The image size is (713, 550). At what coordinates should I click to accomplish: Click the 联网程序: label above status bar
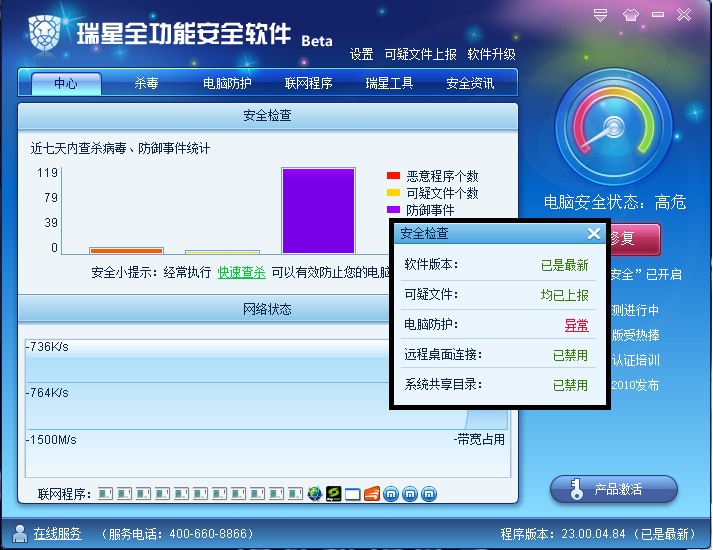65,494
